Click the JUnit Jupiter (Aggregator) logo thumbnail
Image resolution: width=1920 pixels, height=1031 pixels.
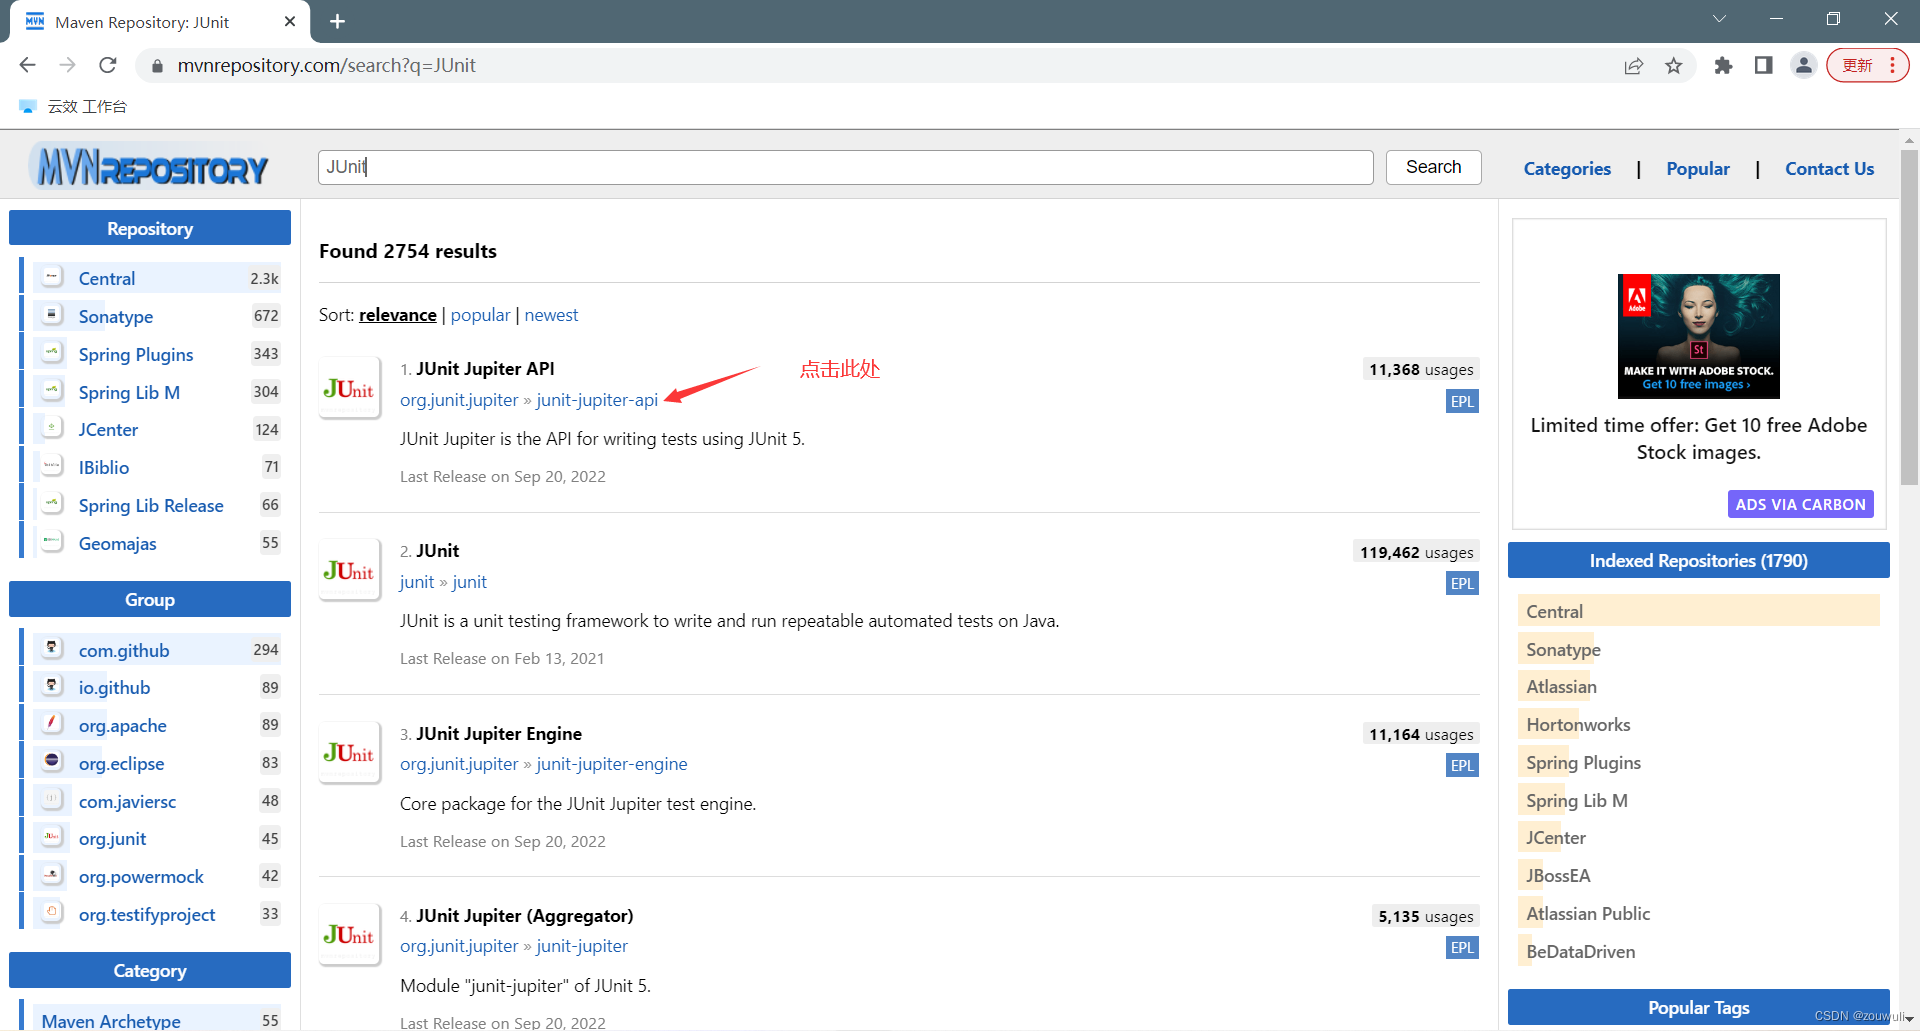pos(349,934)
